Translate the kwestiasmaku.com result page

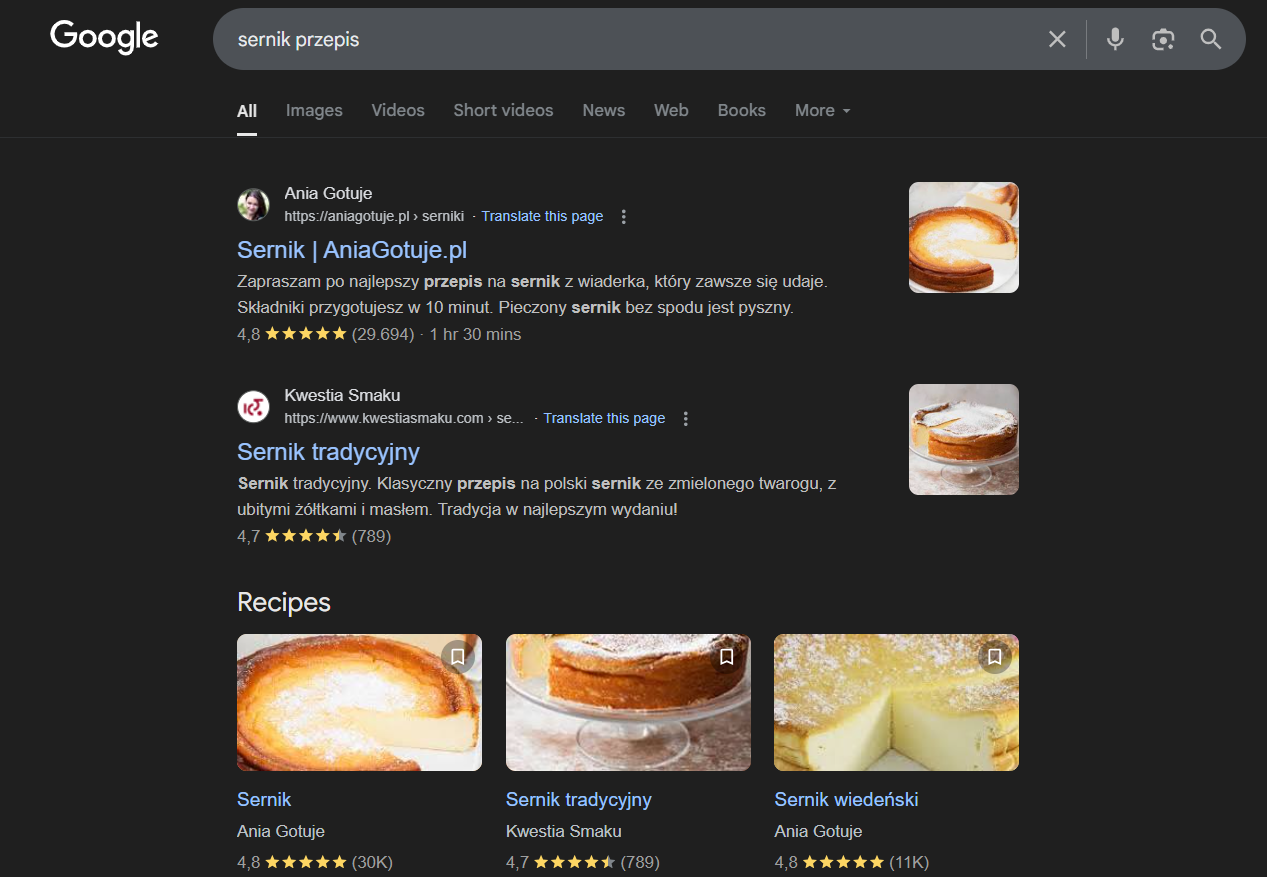(x=604, y=418)
